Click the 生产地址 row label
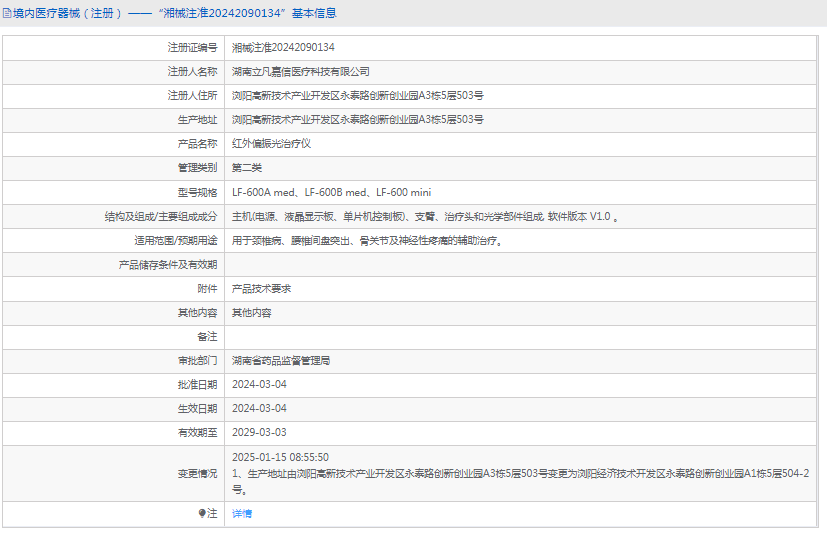 [x=197, y=120]
